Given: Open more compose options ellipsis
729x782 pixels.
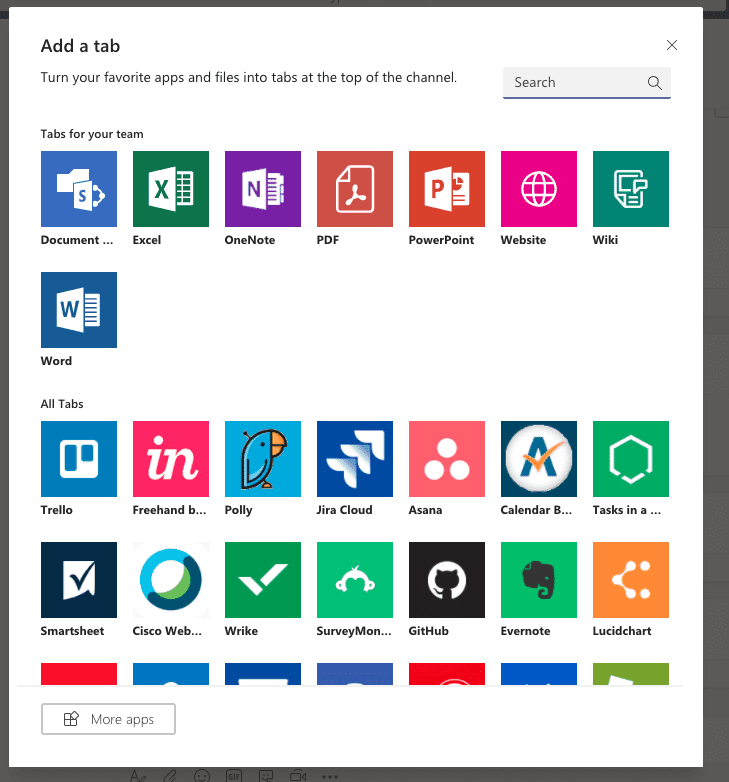Looking at the screenshot, I should pos(330,777).
